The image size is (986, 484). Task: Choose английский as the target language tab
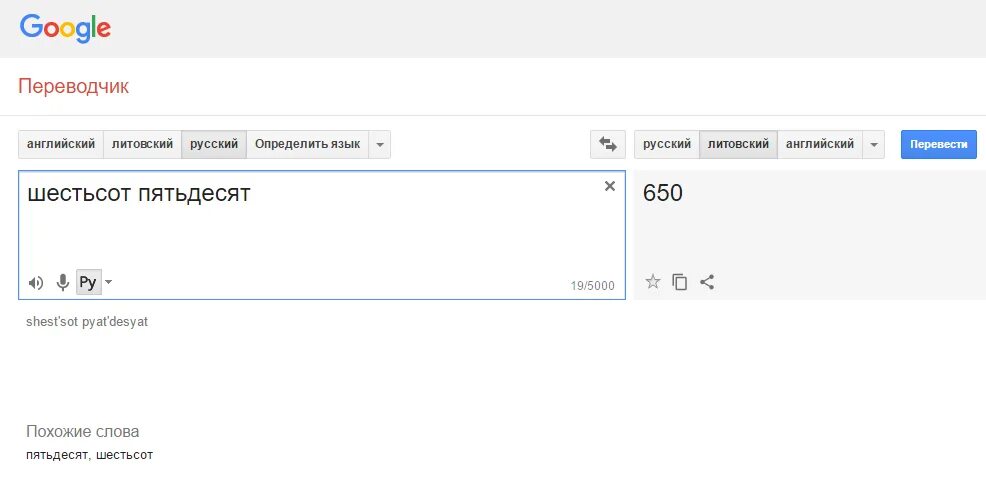tap(819, 144)
